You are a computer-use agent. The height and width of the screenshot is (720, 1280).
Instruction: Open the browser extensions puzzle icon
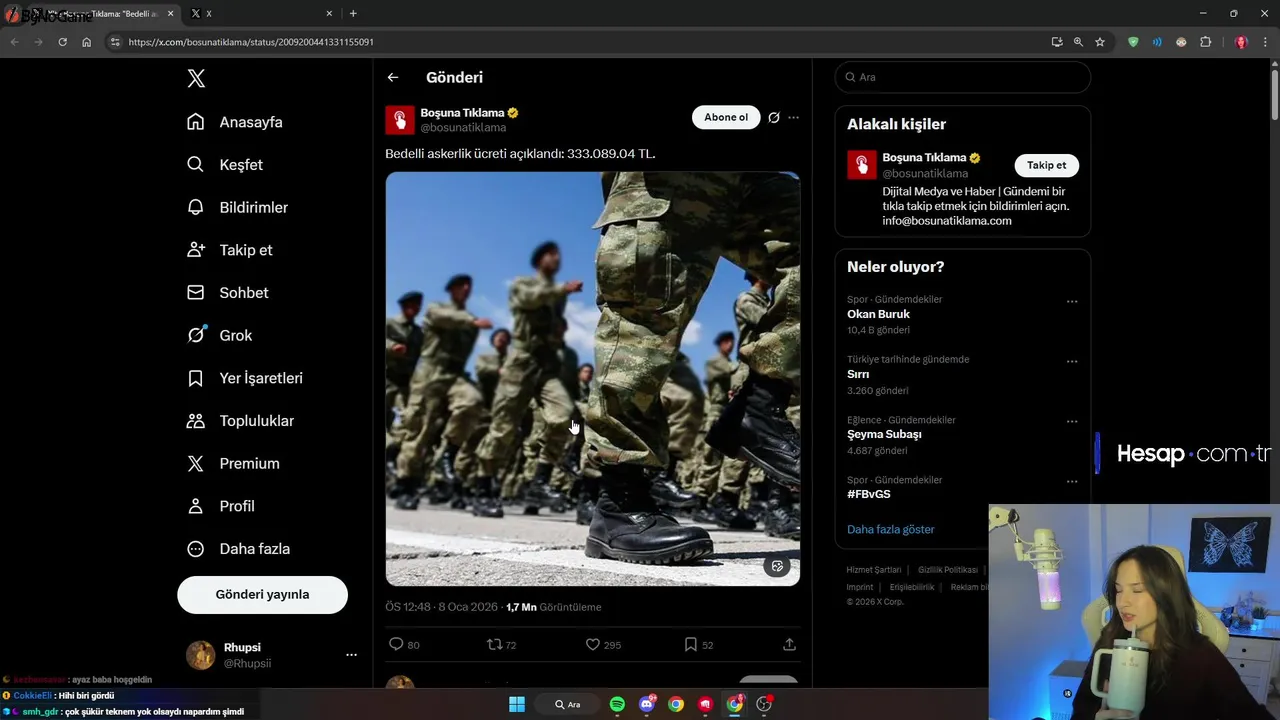[1205, 42]
